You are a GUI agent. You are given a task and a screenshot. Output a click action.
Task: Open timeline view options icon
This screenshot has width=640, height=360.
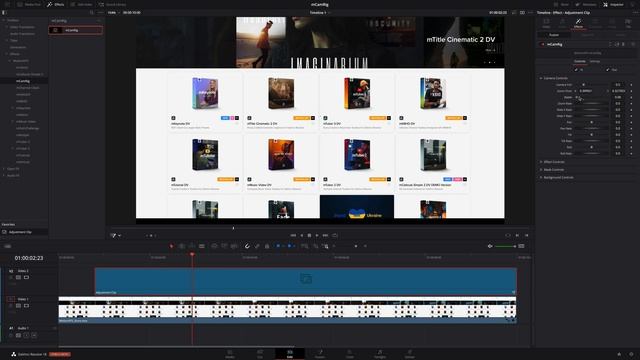point(7,246)
